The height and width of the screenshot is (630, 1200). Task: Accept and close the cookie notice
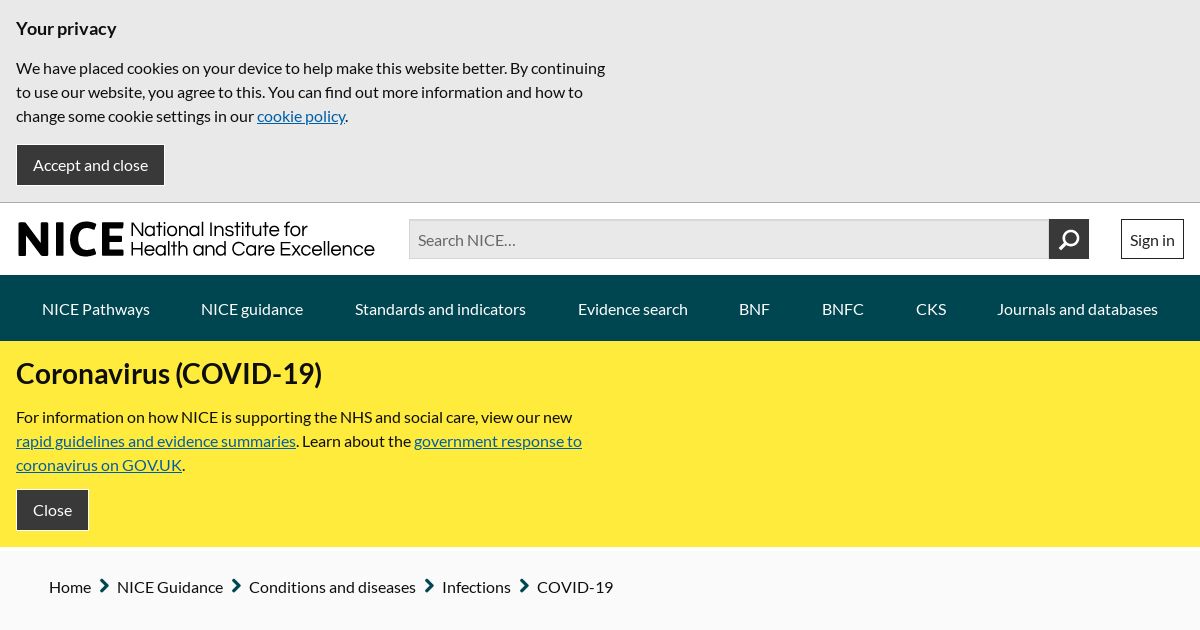pos(90,165)
